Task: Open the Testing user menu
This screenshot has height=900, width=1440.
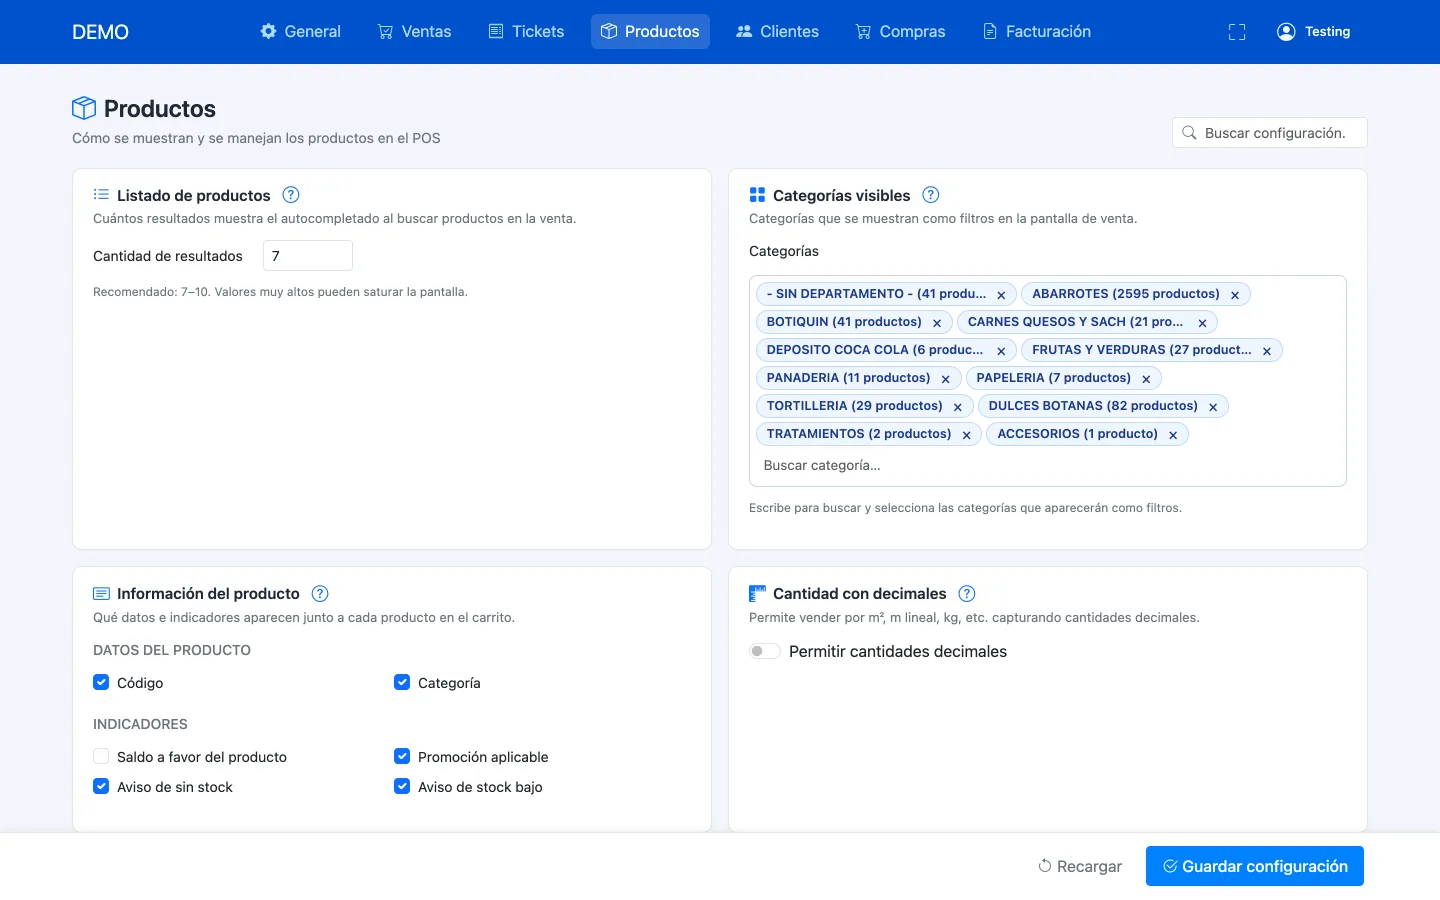Action: pyautogui.click(x=1314, y=32)
